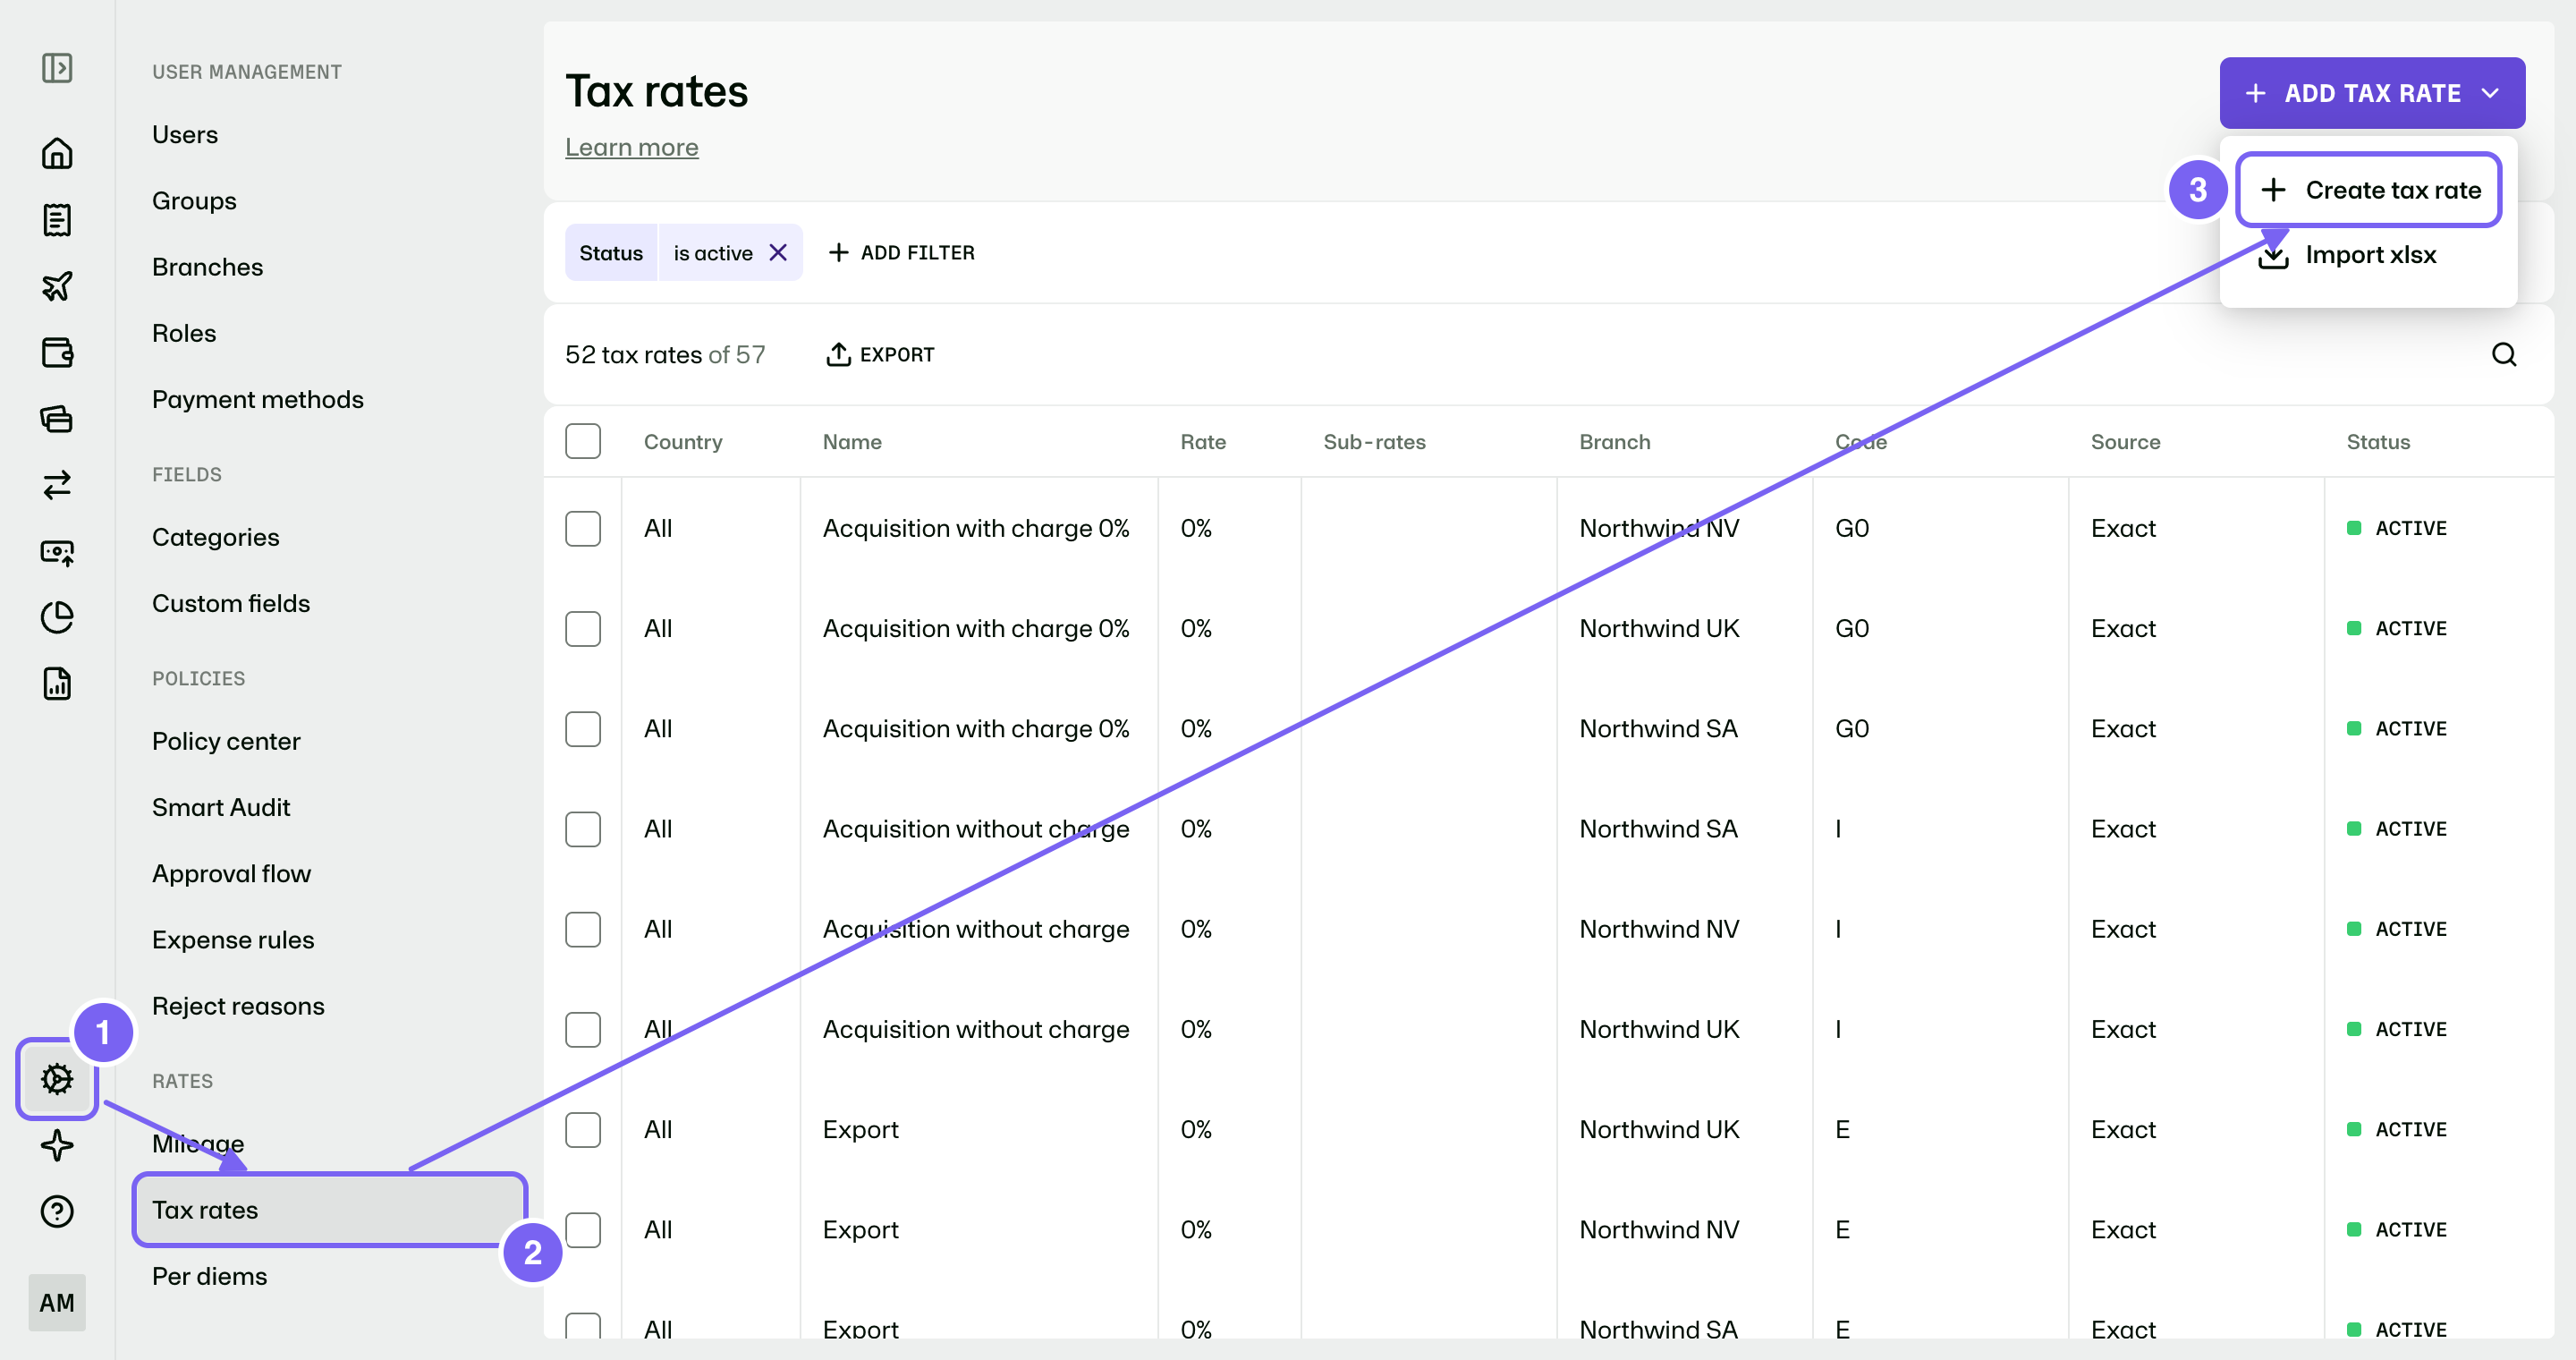The width and height of the screenshot is (2576, 1360).
Task: Open Expense rules in sidebar
Action: pos(233,939)
